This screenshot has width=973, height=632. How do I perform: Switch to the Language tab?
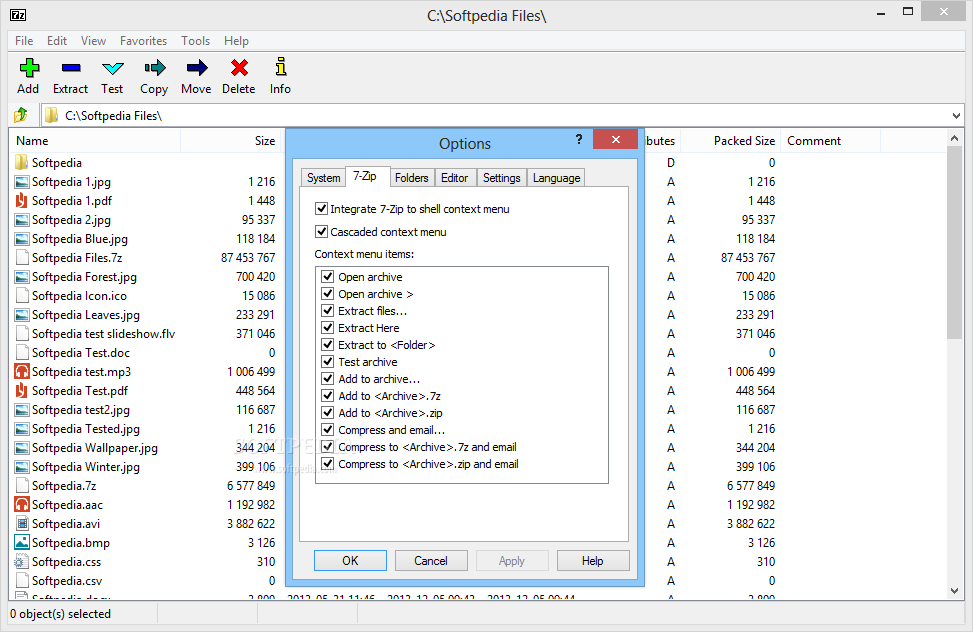coord(556,178)
